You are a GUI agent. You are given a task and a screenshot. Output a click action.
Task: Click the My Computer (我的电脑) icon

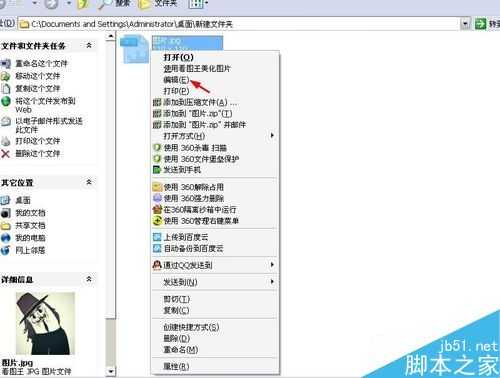pyautogui.click(x=6, y=238)
